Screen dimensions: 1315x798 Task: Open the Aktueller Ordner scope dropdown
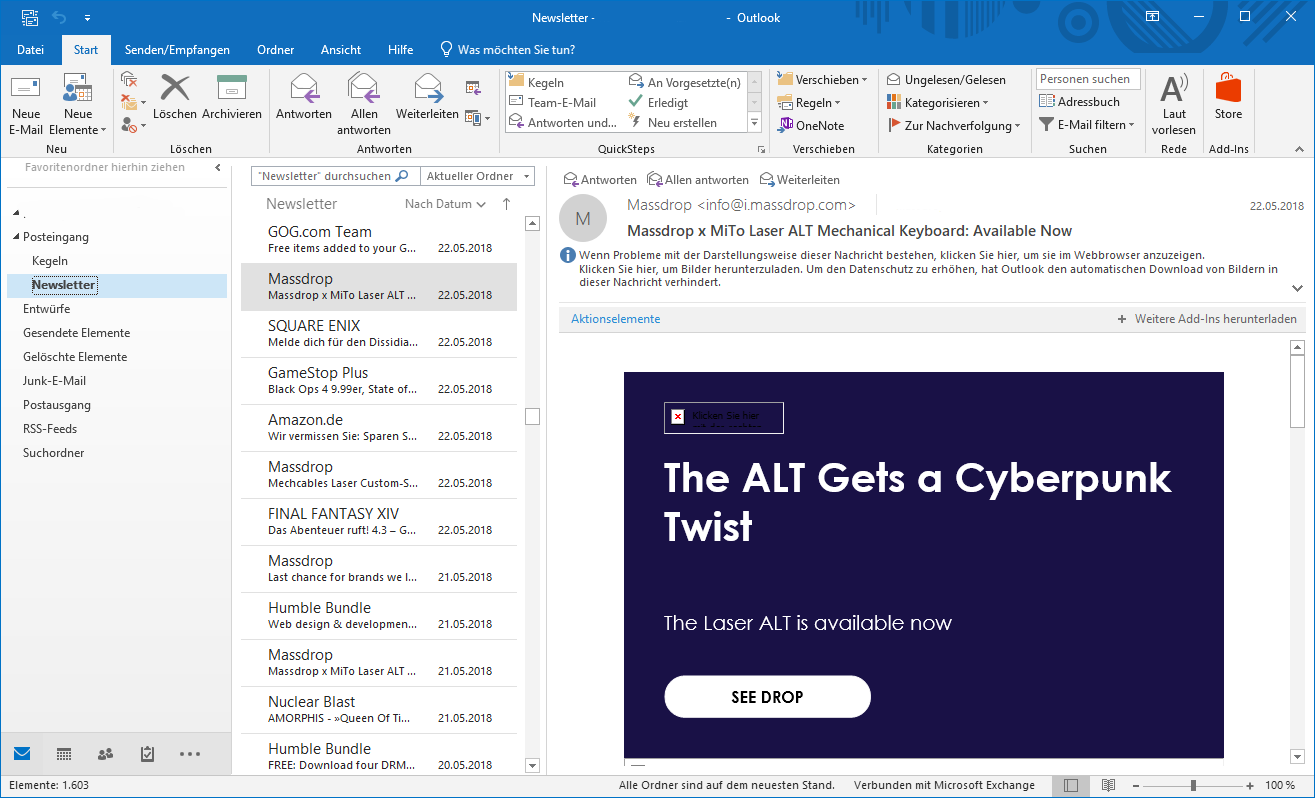tap(477, 176)
